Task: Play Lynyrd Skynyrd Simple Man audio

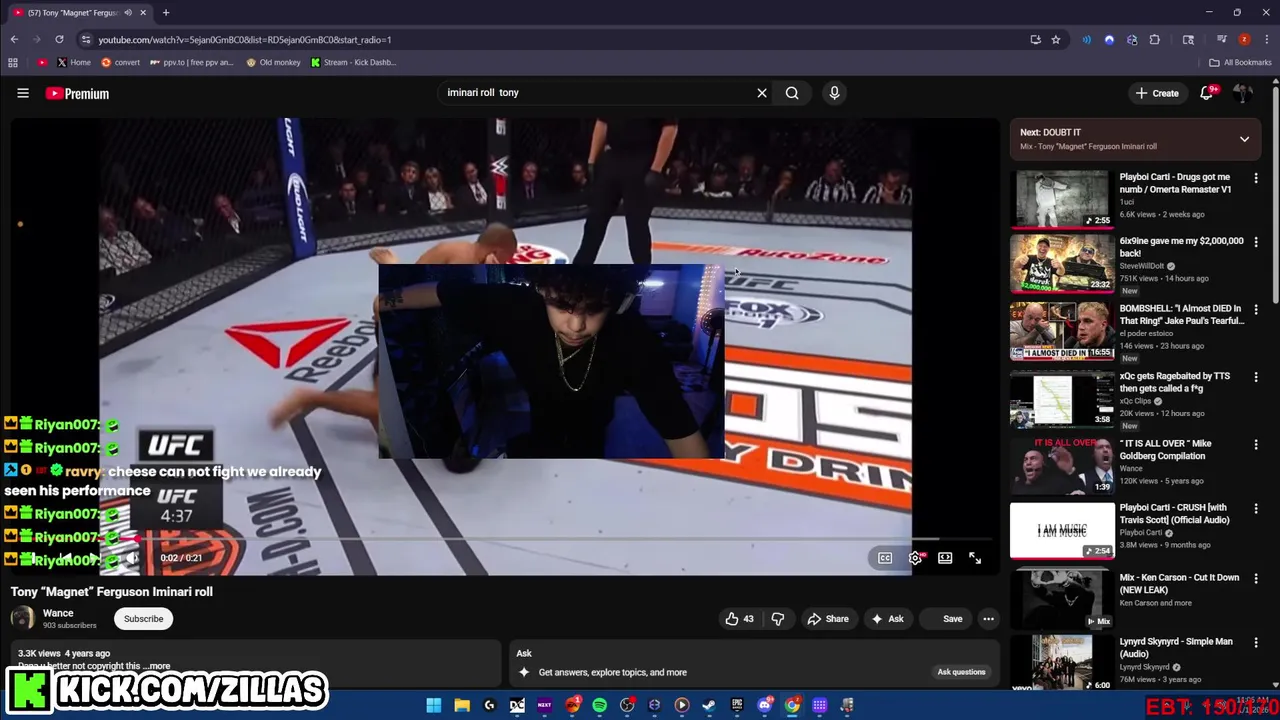Action: click(1062, 662)
